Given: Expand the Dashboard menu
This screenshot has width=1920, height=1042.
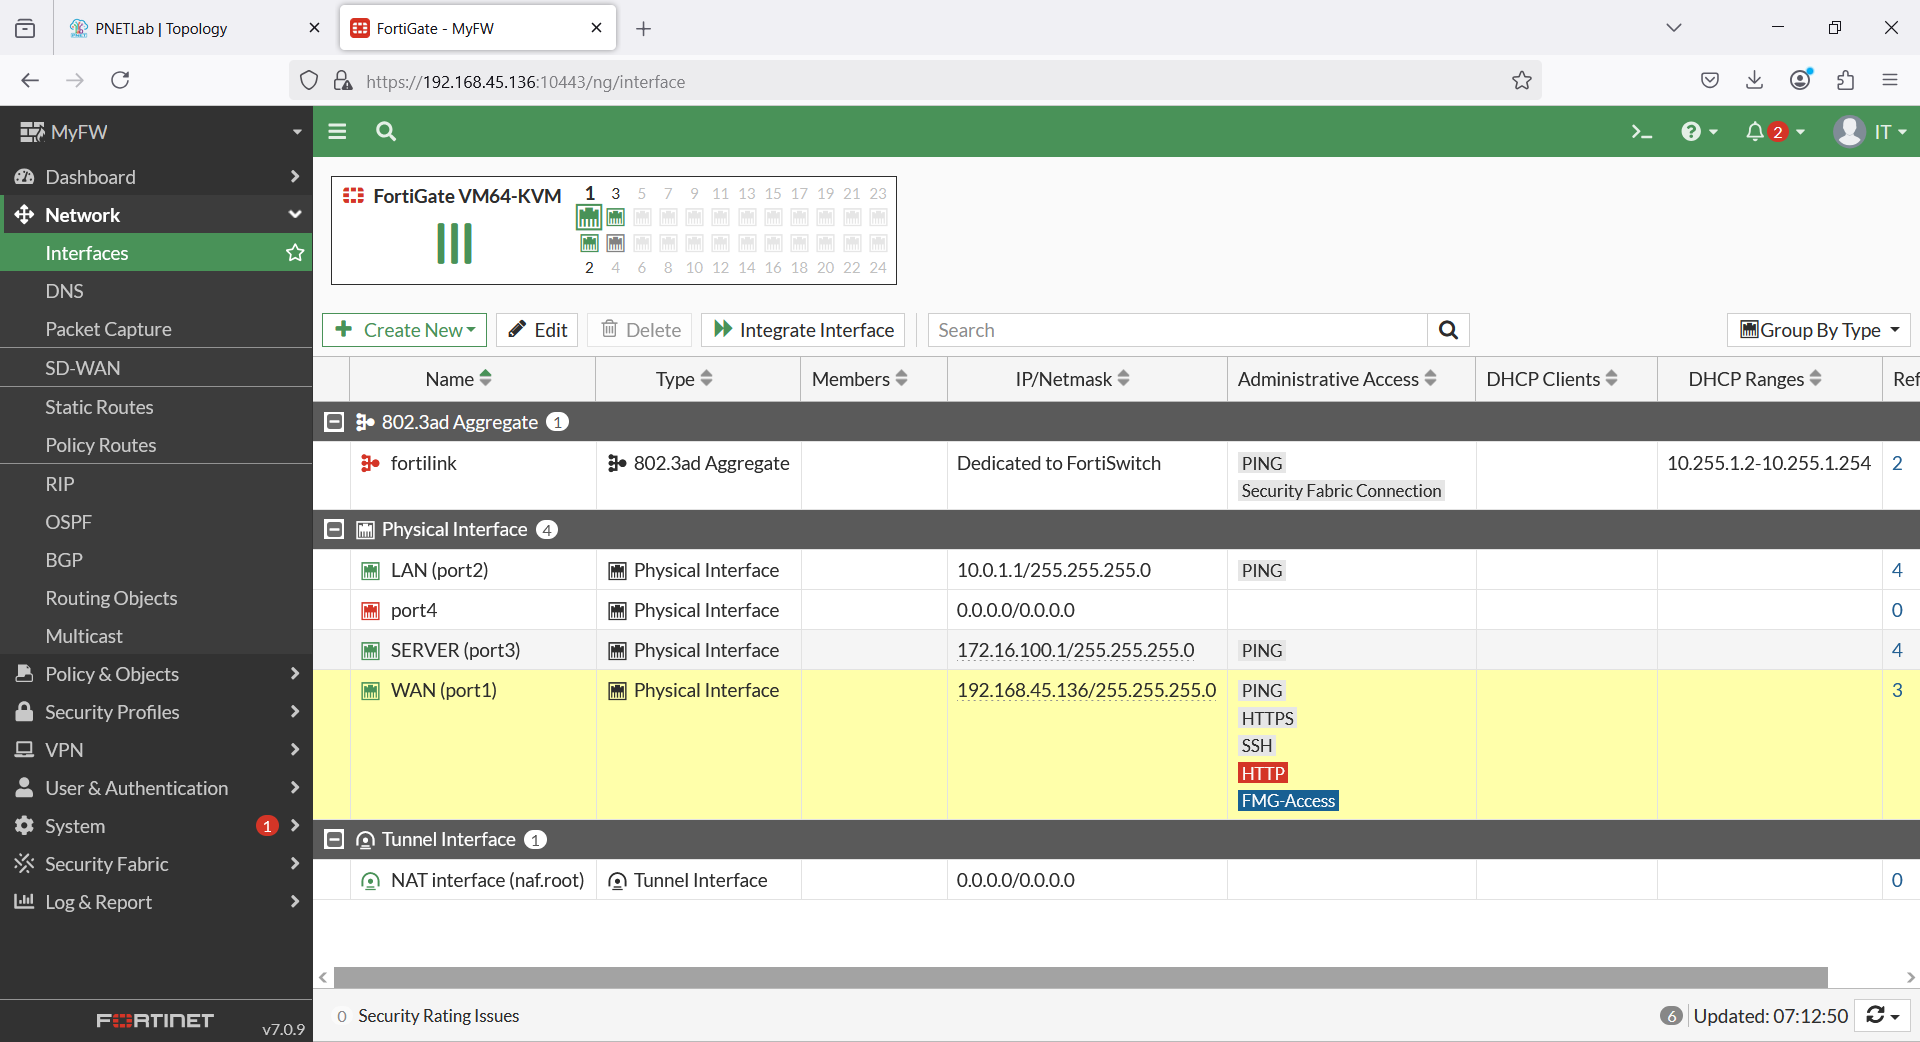Looking at the screenshot, I should [x=156, y=177].
